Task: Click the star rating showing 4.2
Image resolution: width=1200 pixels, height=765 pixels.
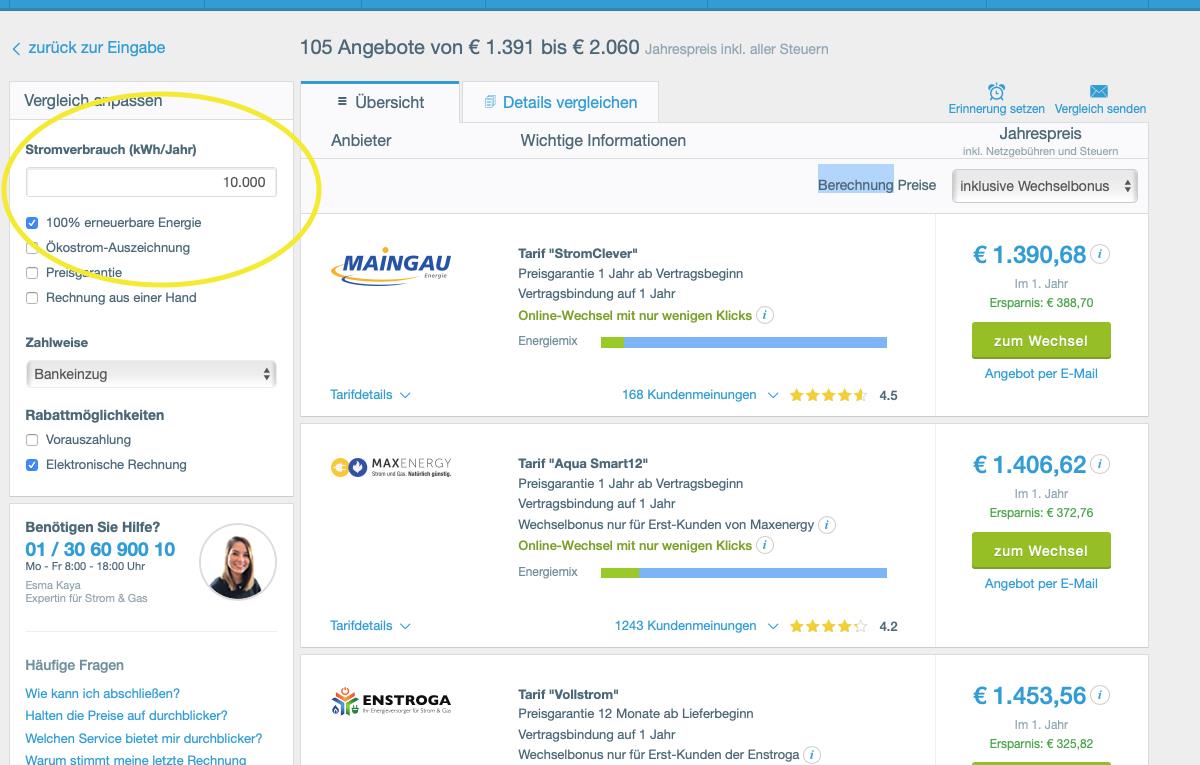Action: click(828, 626)
